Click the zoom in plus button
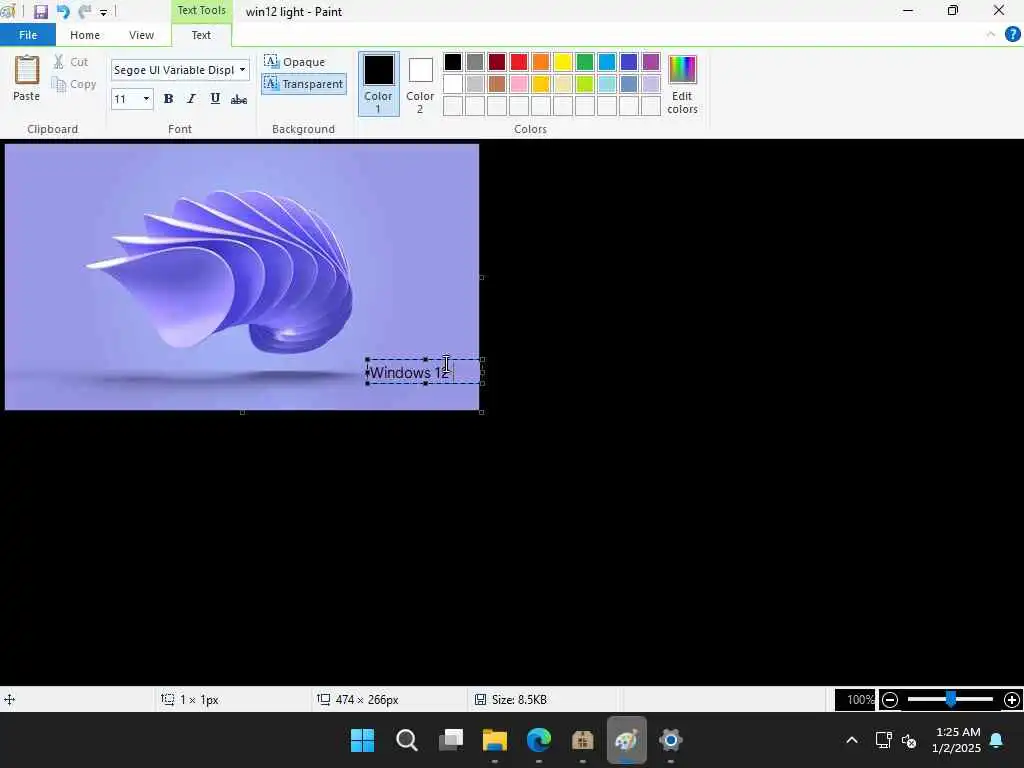1024x768 pixels. tap(1012, 700)
